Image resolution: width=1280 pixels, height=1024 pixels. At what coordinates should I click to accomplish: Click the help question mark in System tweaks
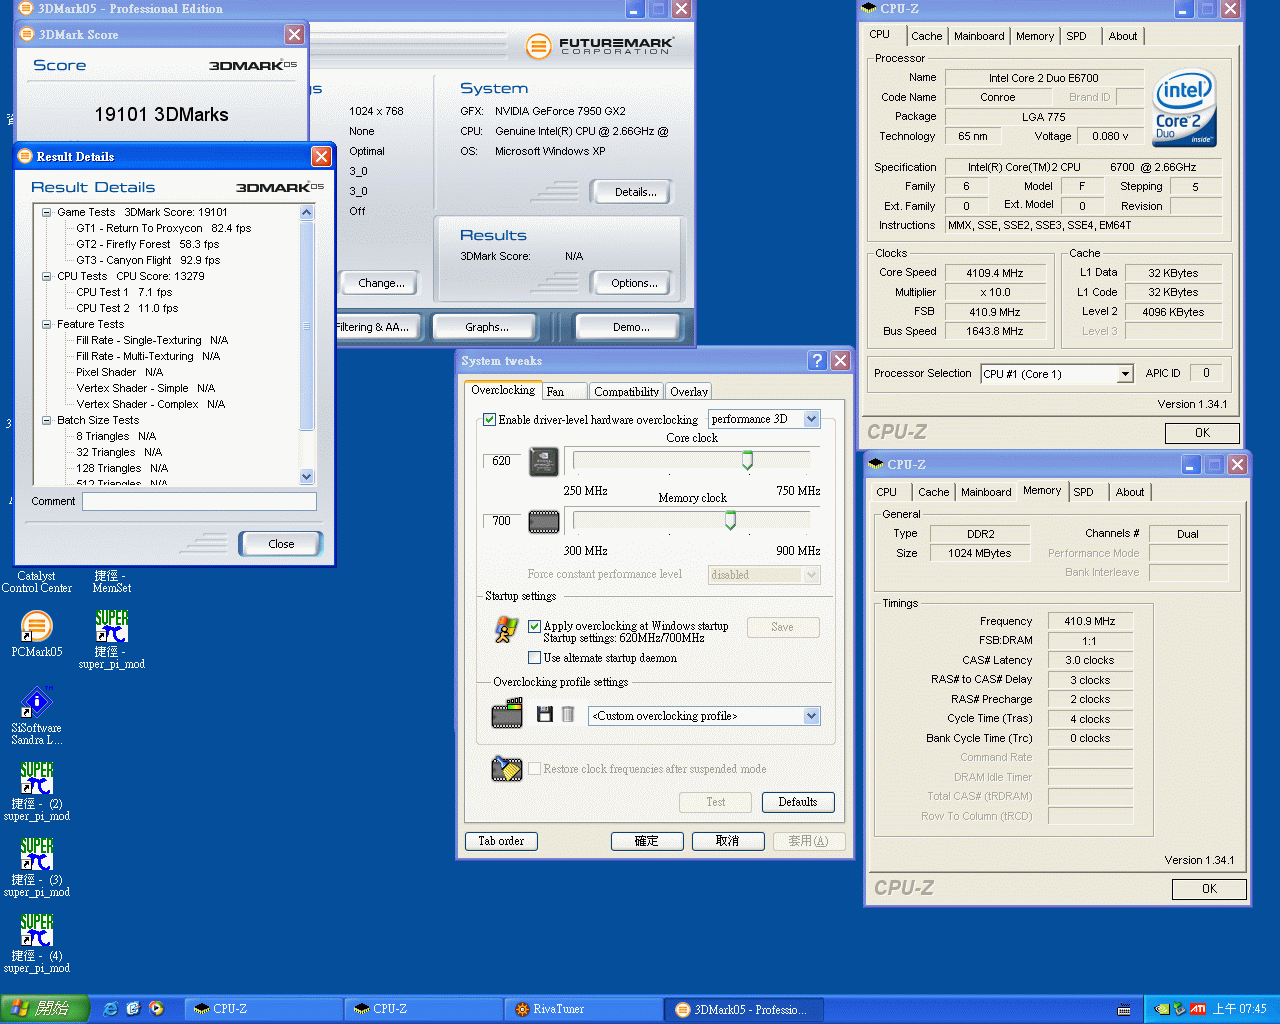[x=817, y=361]
